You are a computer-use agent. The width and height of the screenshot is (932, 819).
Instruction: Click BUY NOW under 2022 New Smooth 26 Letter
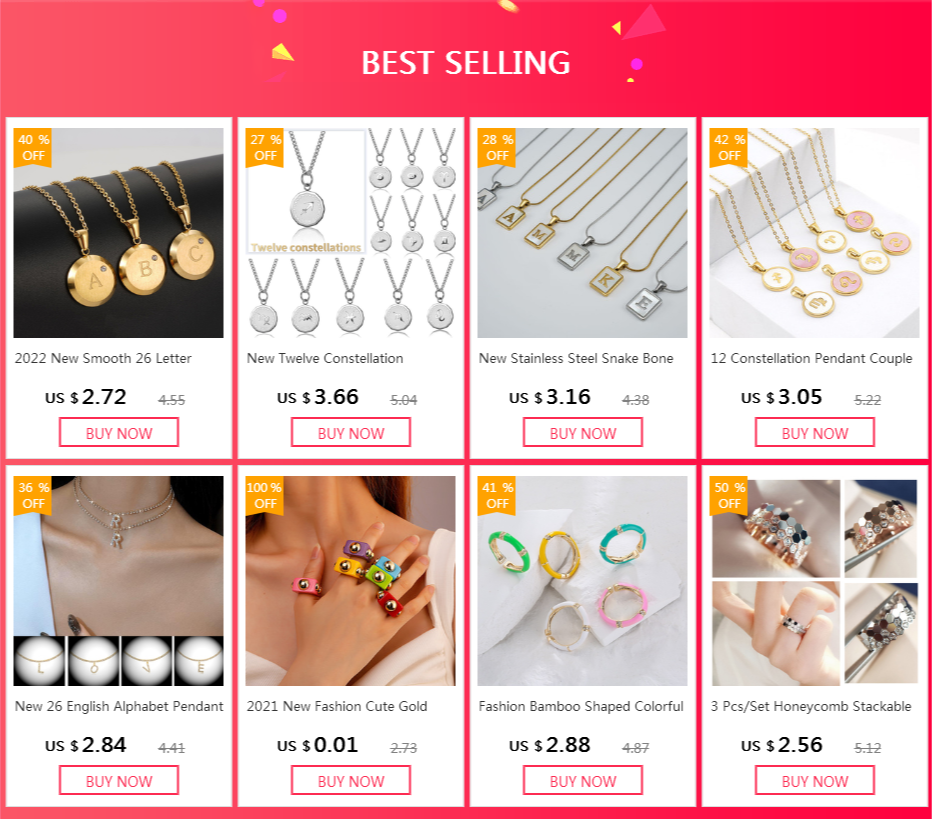point(119,432)
